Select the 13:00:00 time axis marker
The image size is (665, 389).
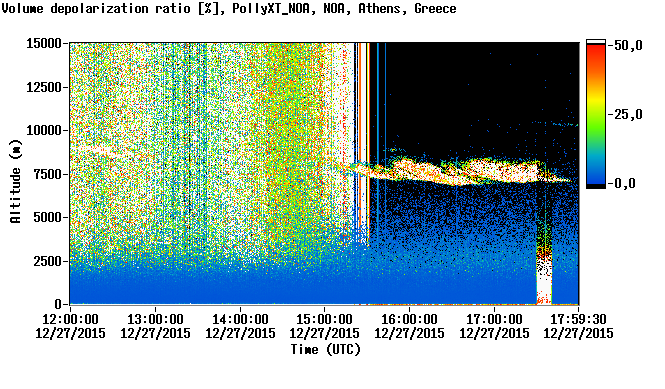[x=155, y=326]
